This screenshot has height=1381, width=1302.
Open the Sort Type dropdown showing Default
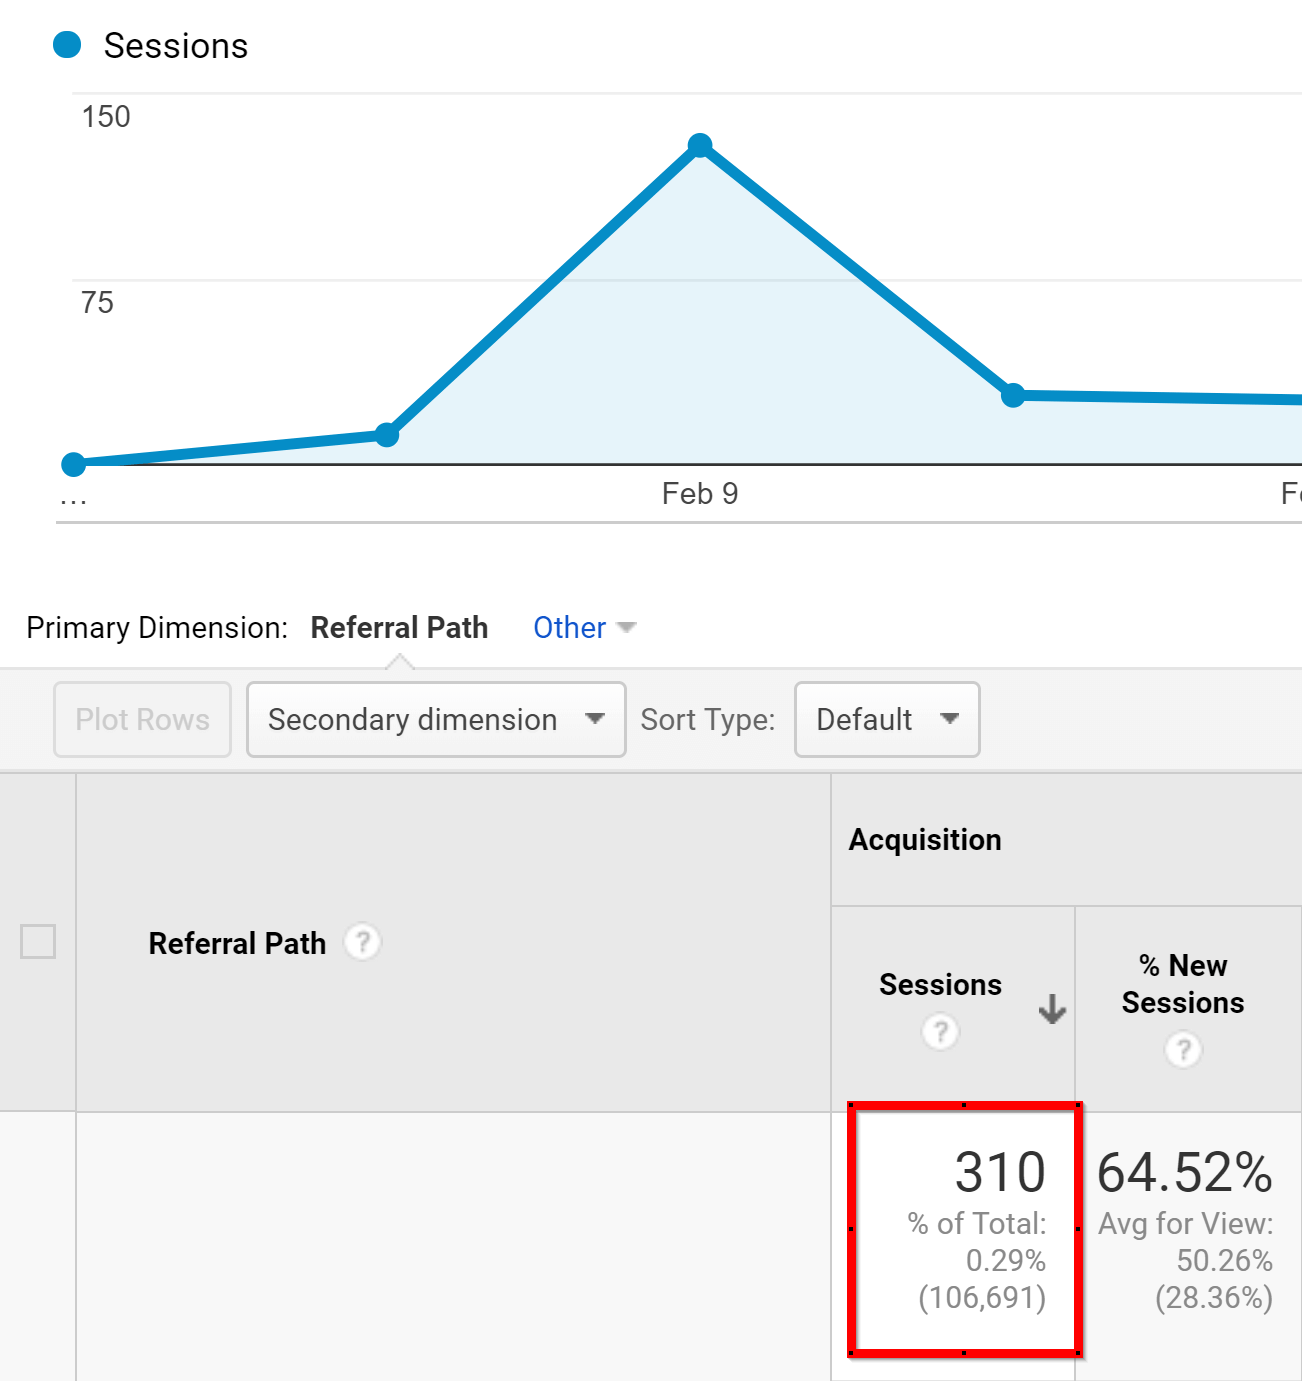pyautogui.click(x=885, y=719)
